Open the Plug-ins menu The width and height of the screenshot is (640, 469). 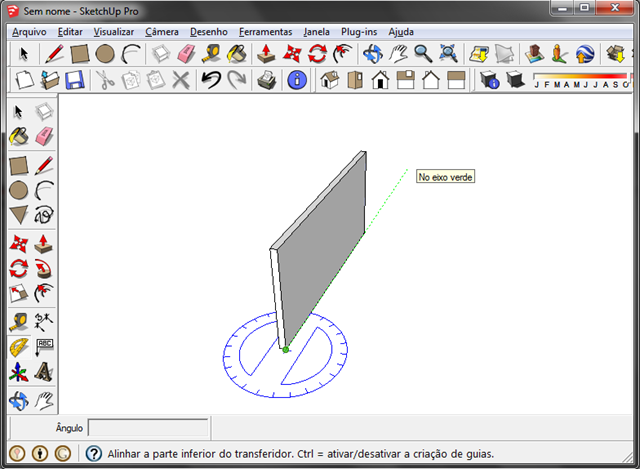click(x=359, y=32)
